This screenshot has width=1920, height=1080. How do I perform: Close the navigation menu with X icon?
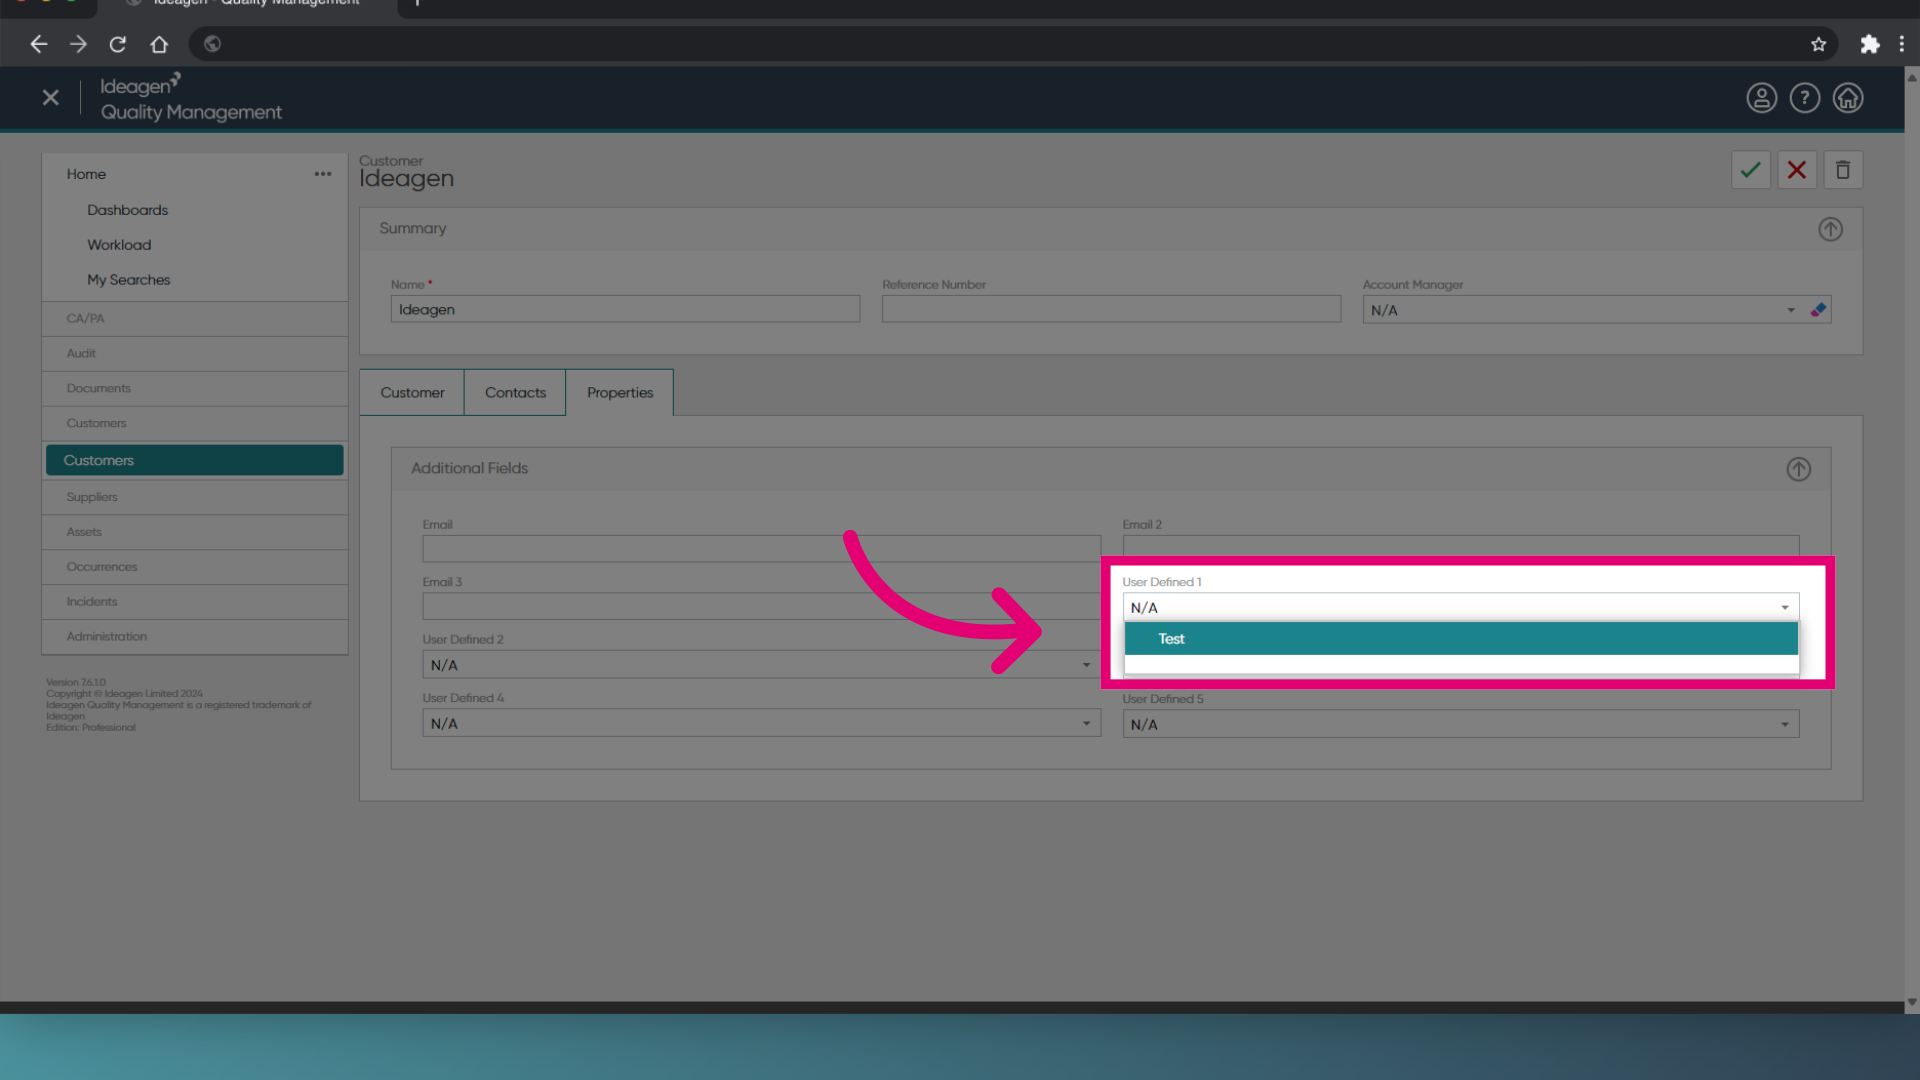(x=51, y=97)
